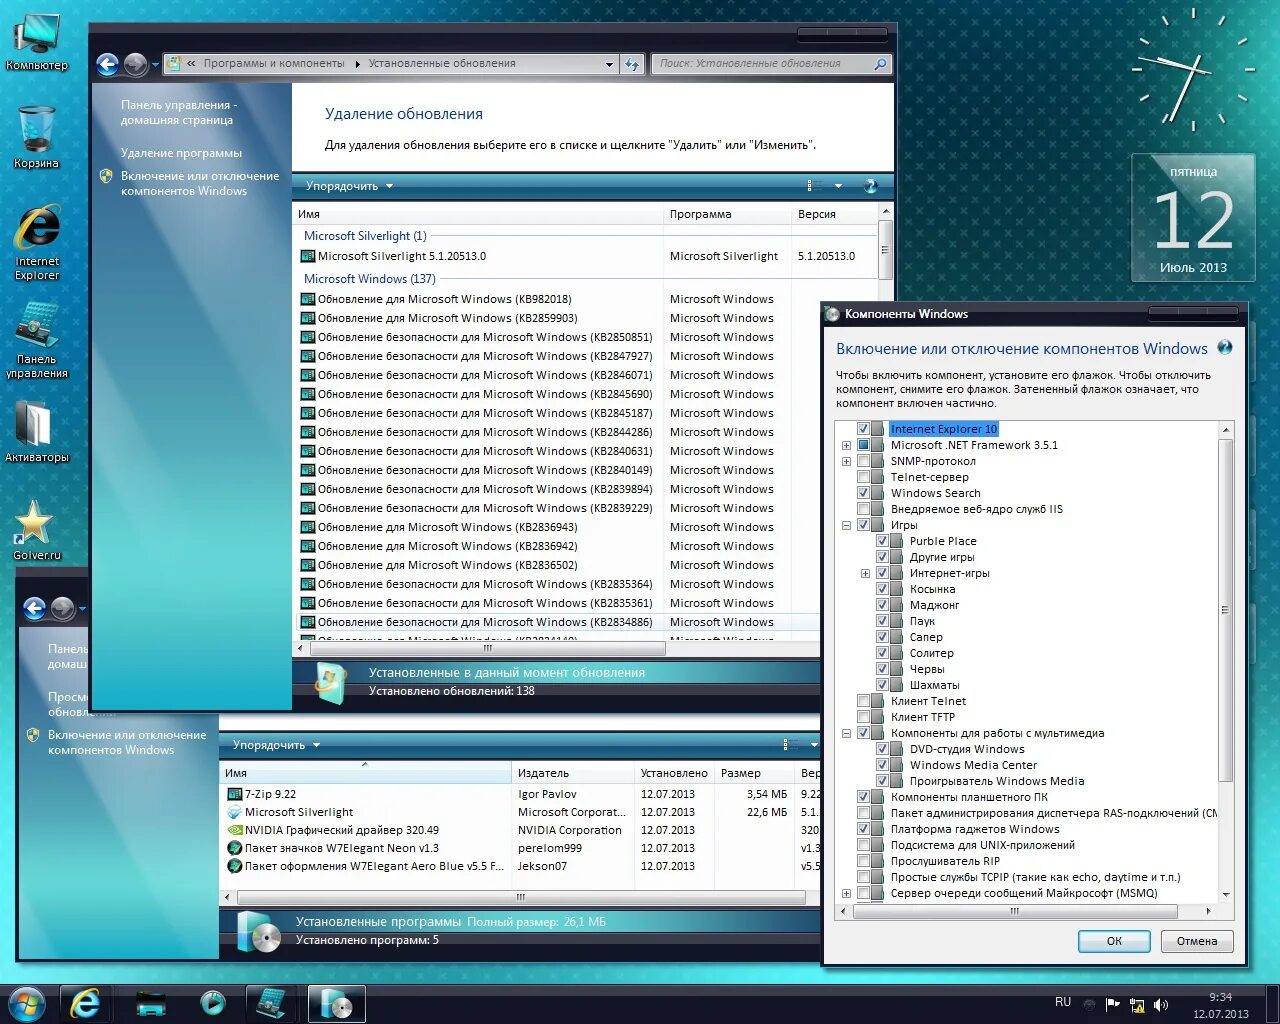Viewport: 1280px width, 1024px height.
Task: Click components list horizontal scrollbar
Action: [1015, 911]
